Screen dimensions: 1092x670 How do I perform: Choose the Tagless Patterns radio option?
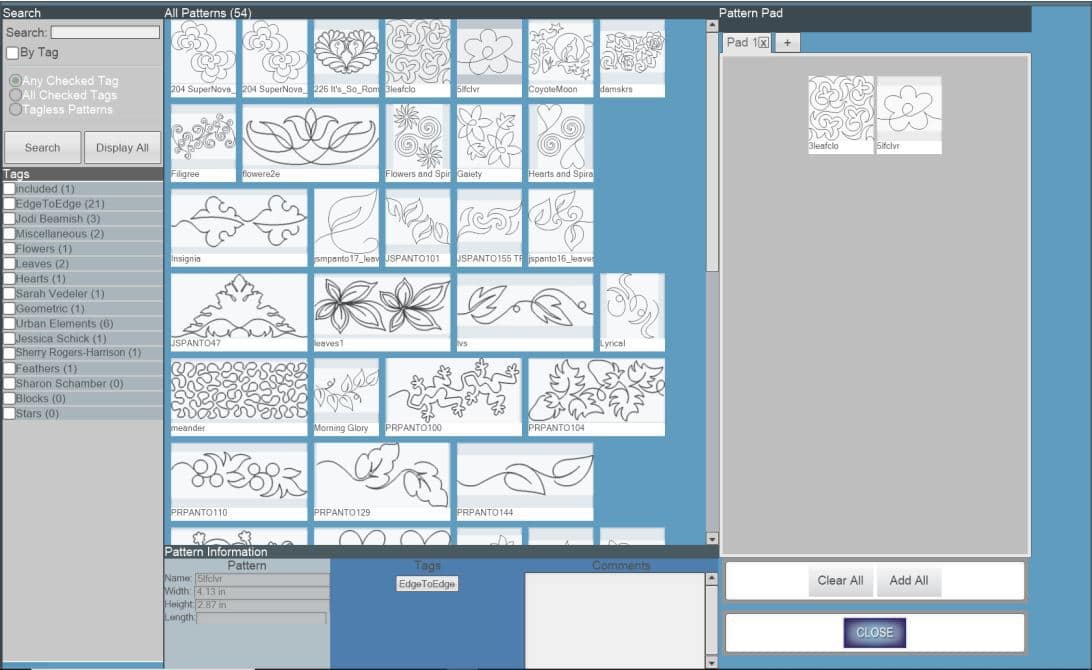click(15, 109)
